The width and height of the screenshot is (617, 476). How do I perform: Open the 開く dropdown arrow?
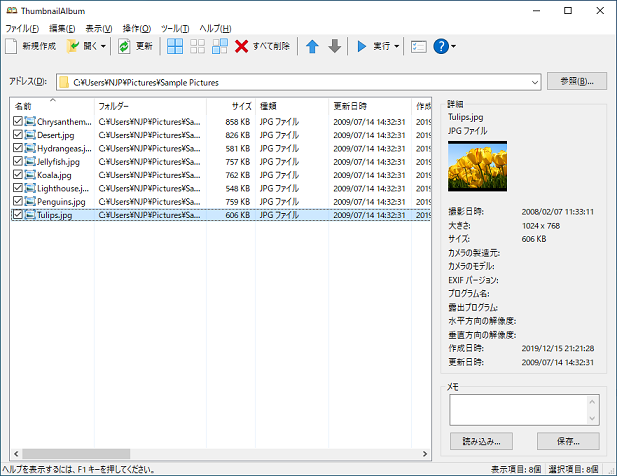(x=103, y=47)
